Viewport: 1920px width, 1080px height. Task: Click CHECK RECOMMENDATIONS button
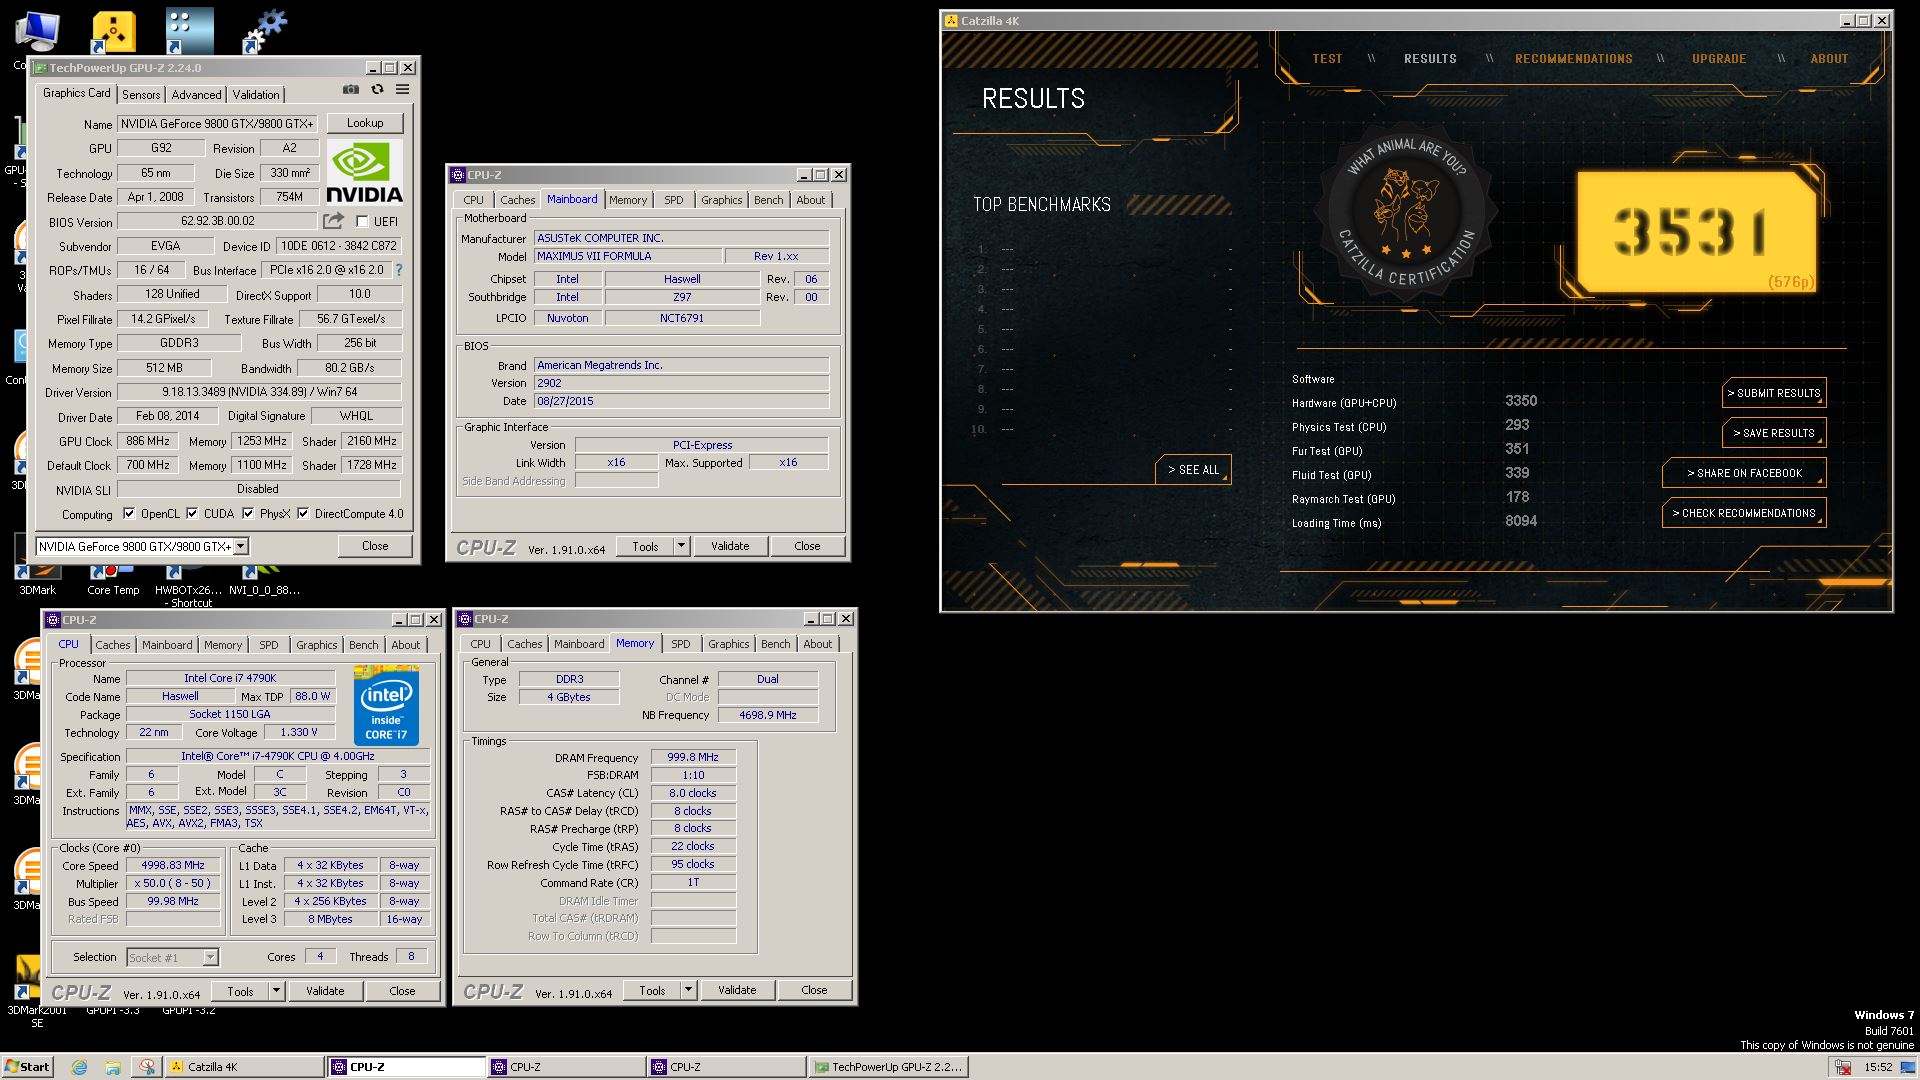point(1744,513)
